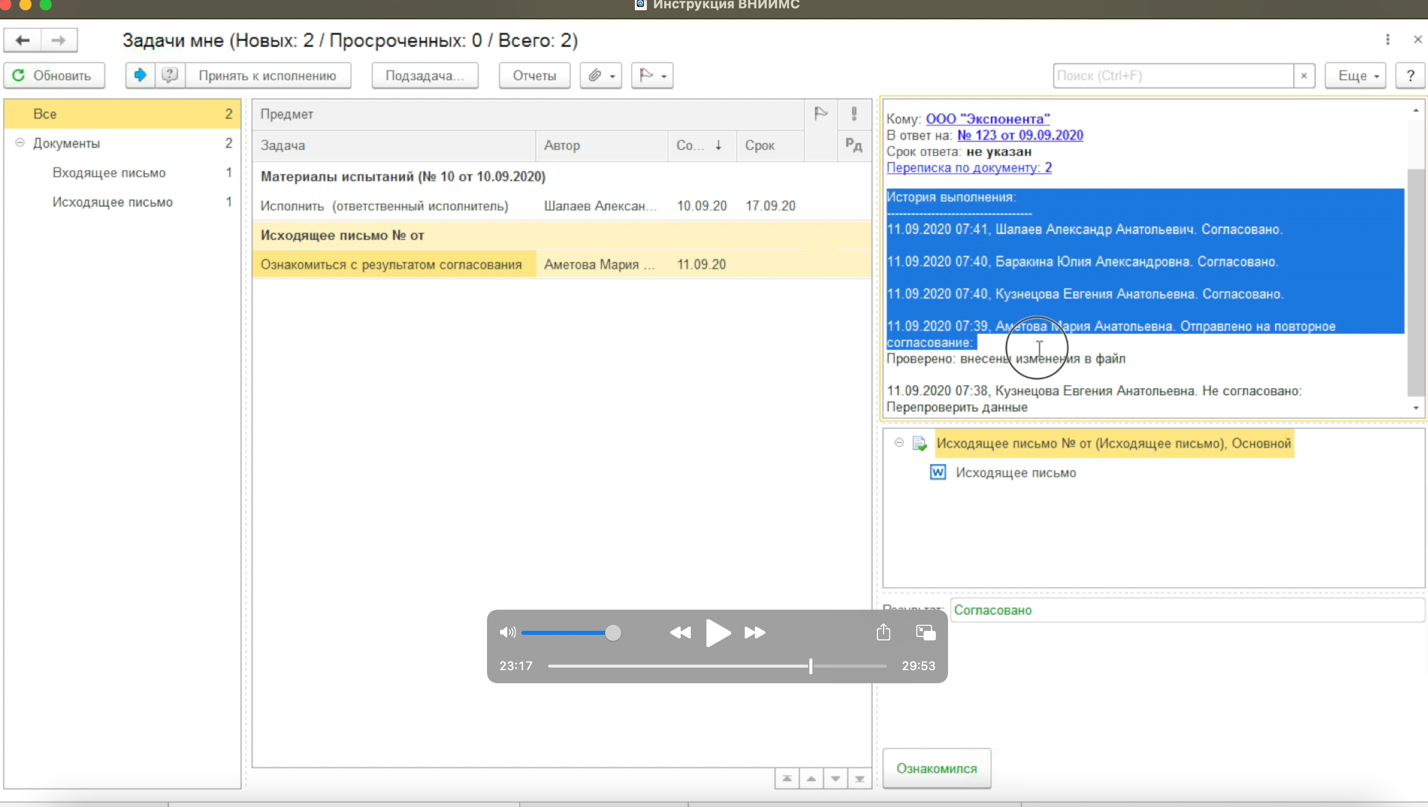Select the Исходящее письмо № от group row
The height and width of the screenshot is (807, 1428).
pos(561,235)
